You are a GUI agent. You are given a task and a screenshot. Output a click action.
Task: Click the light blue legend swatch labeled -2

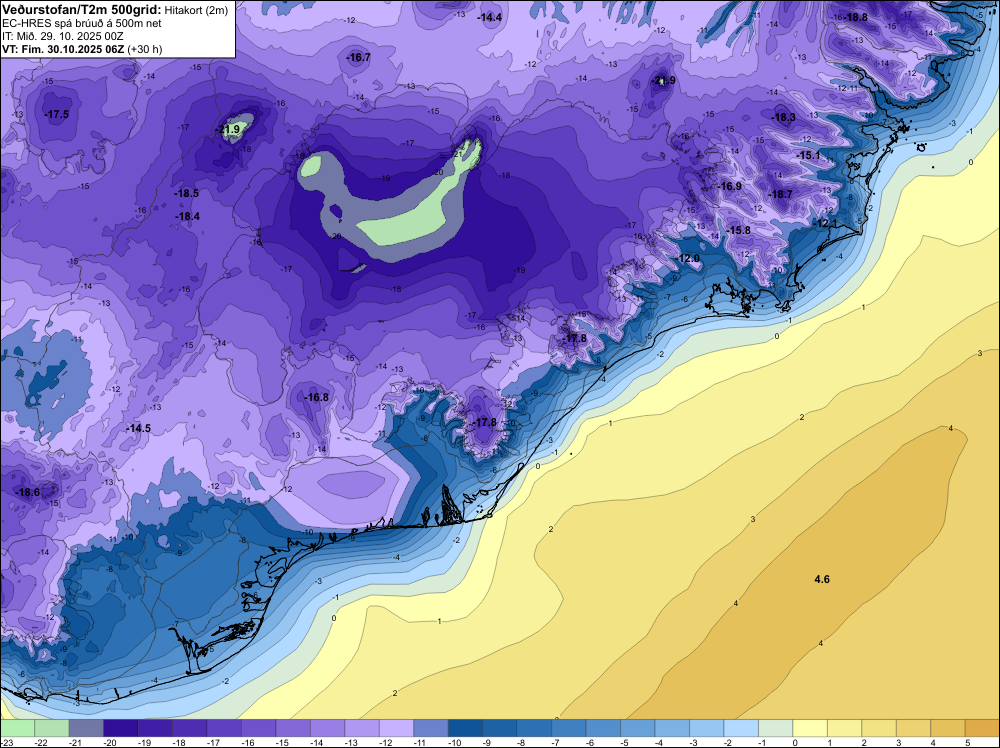[x=740, y=729]
